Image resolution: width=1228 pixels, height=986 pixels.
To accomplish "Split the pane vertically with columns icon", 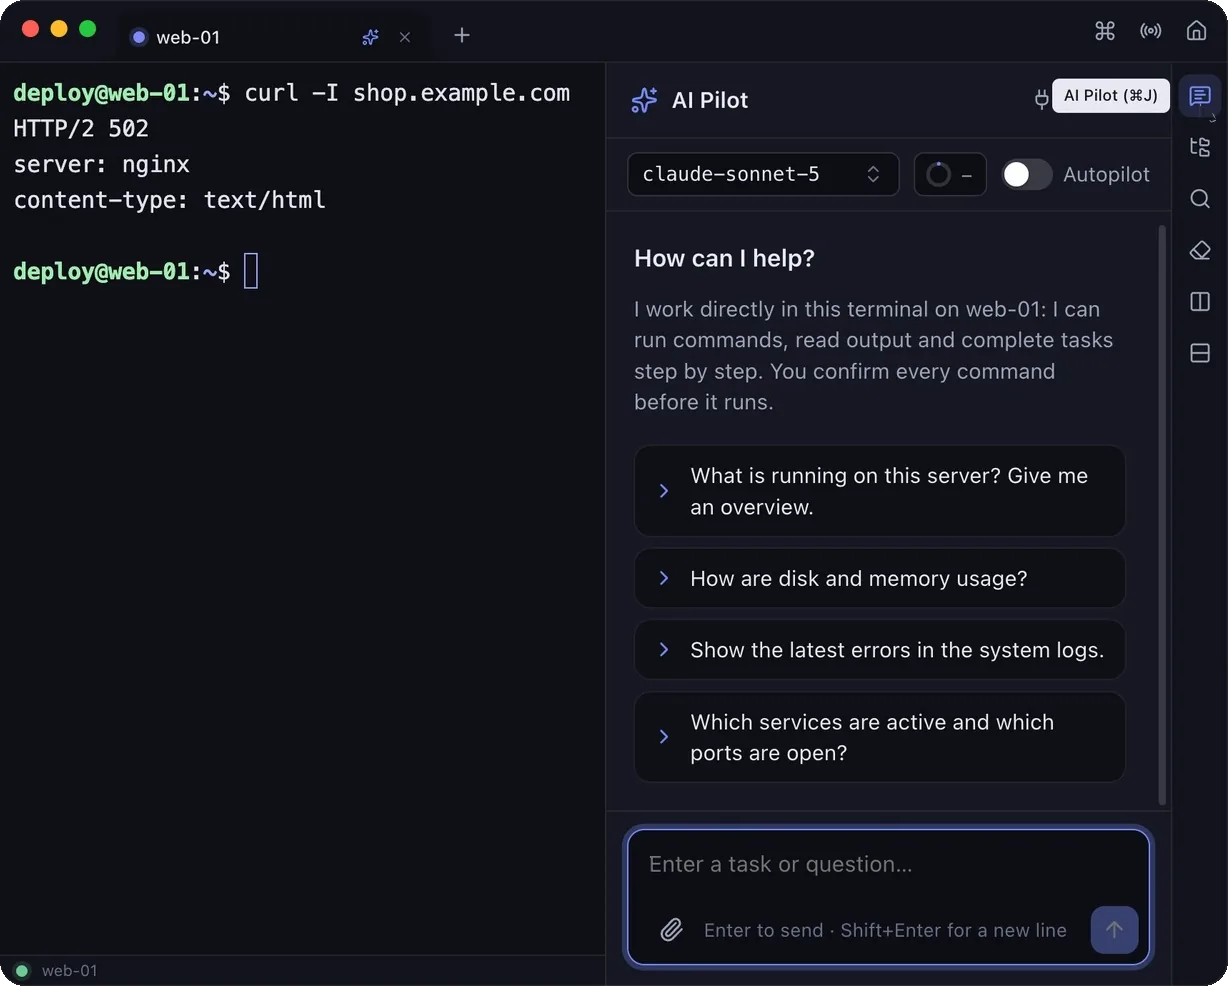I will click(1200, 301).
